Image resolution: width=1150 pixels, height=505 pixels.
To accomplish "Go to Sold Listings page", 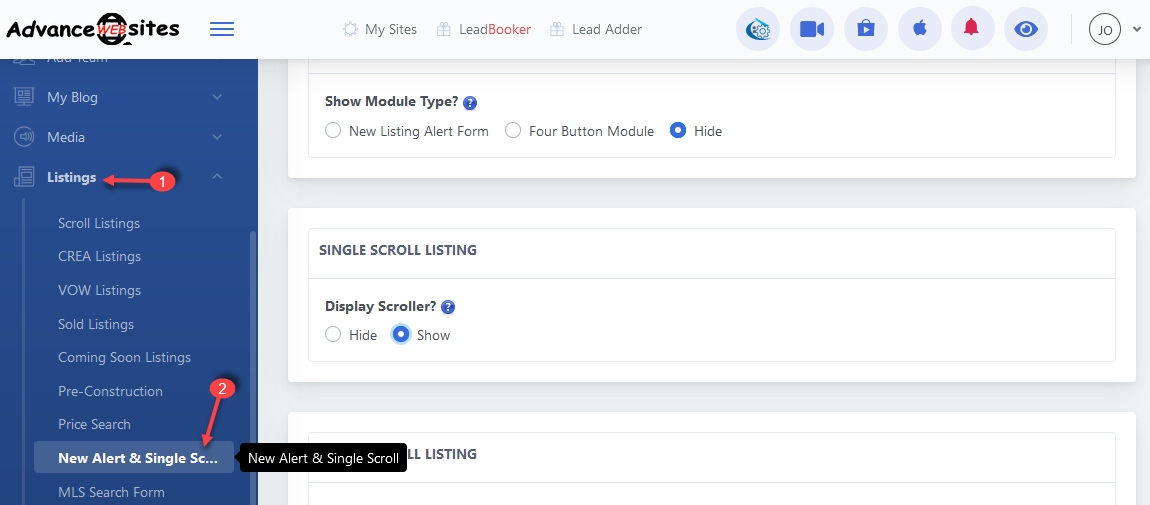I will tap(96, 324).
